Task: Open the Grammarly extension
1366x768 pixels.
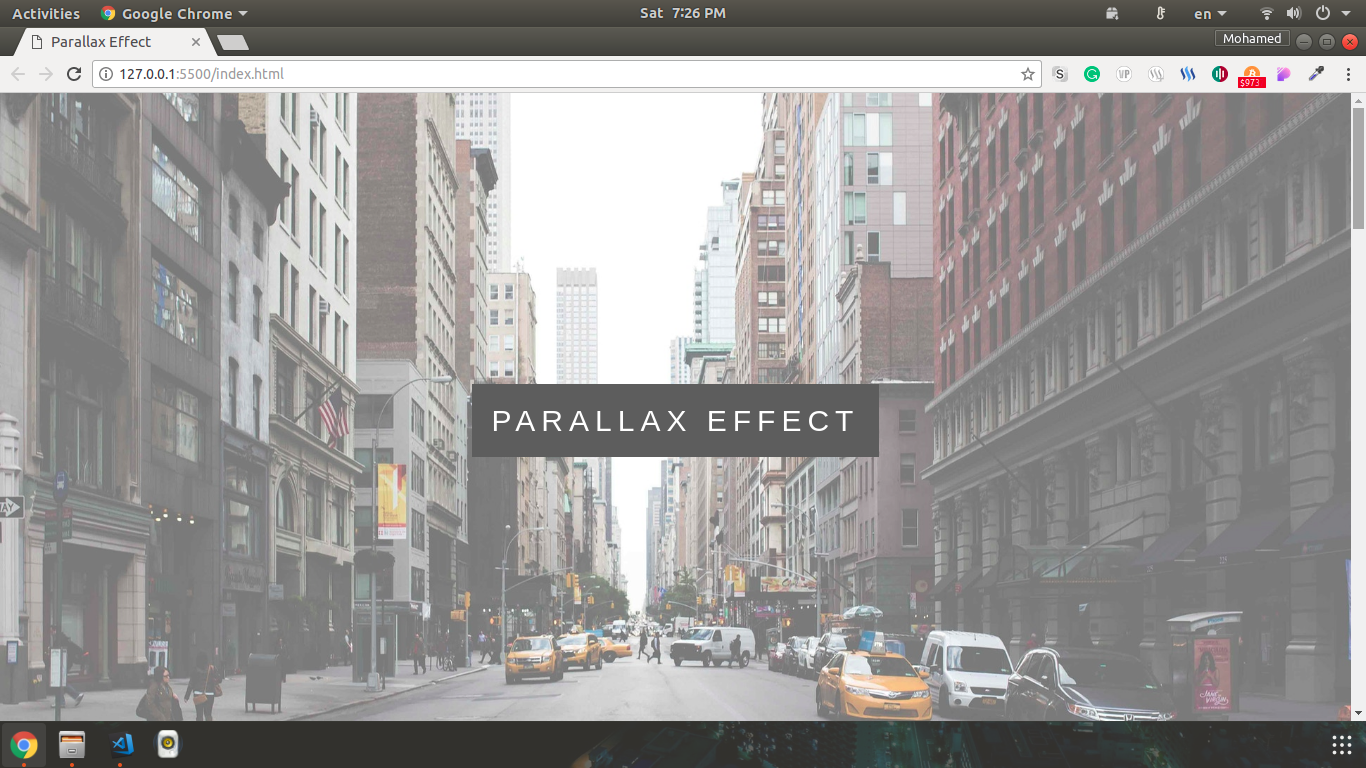Action: (x=1092, y=74)
